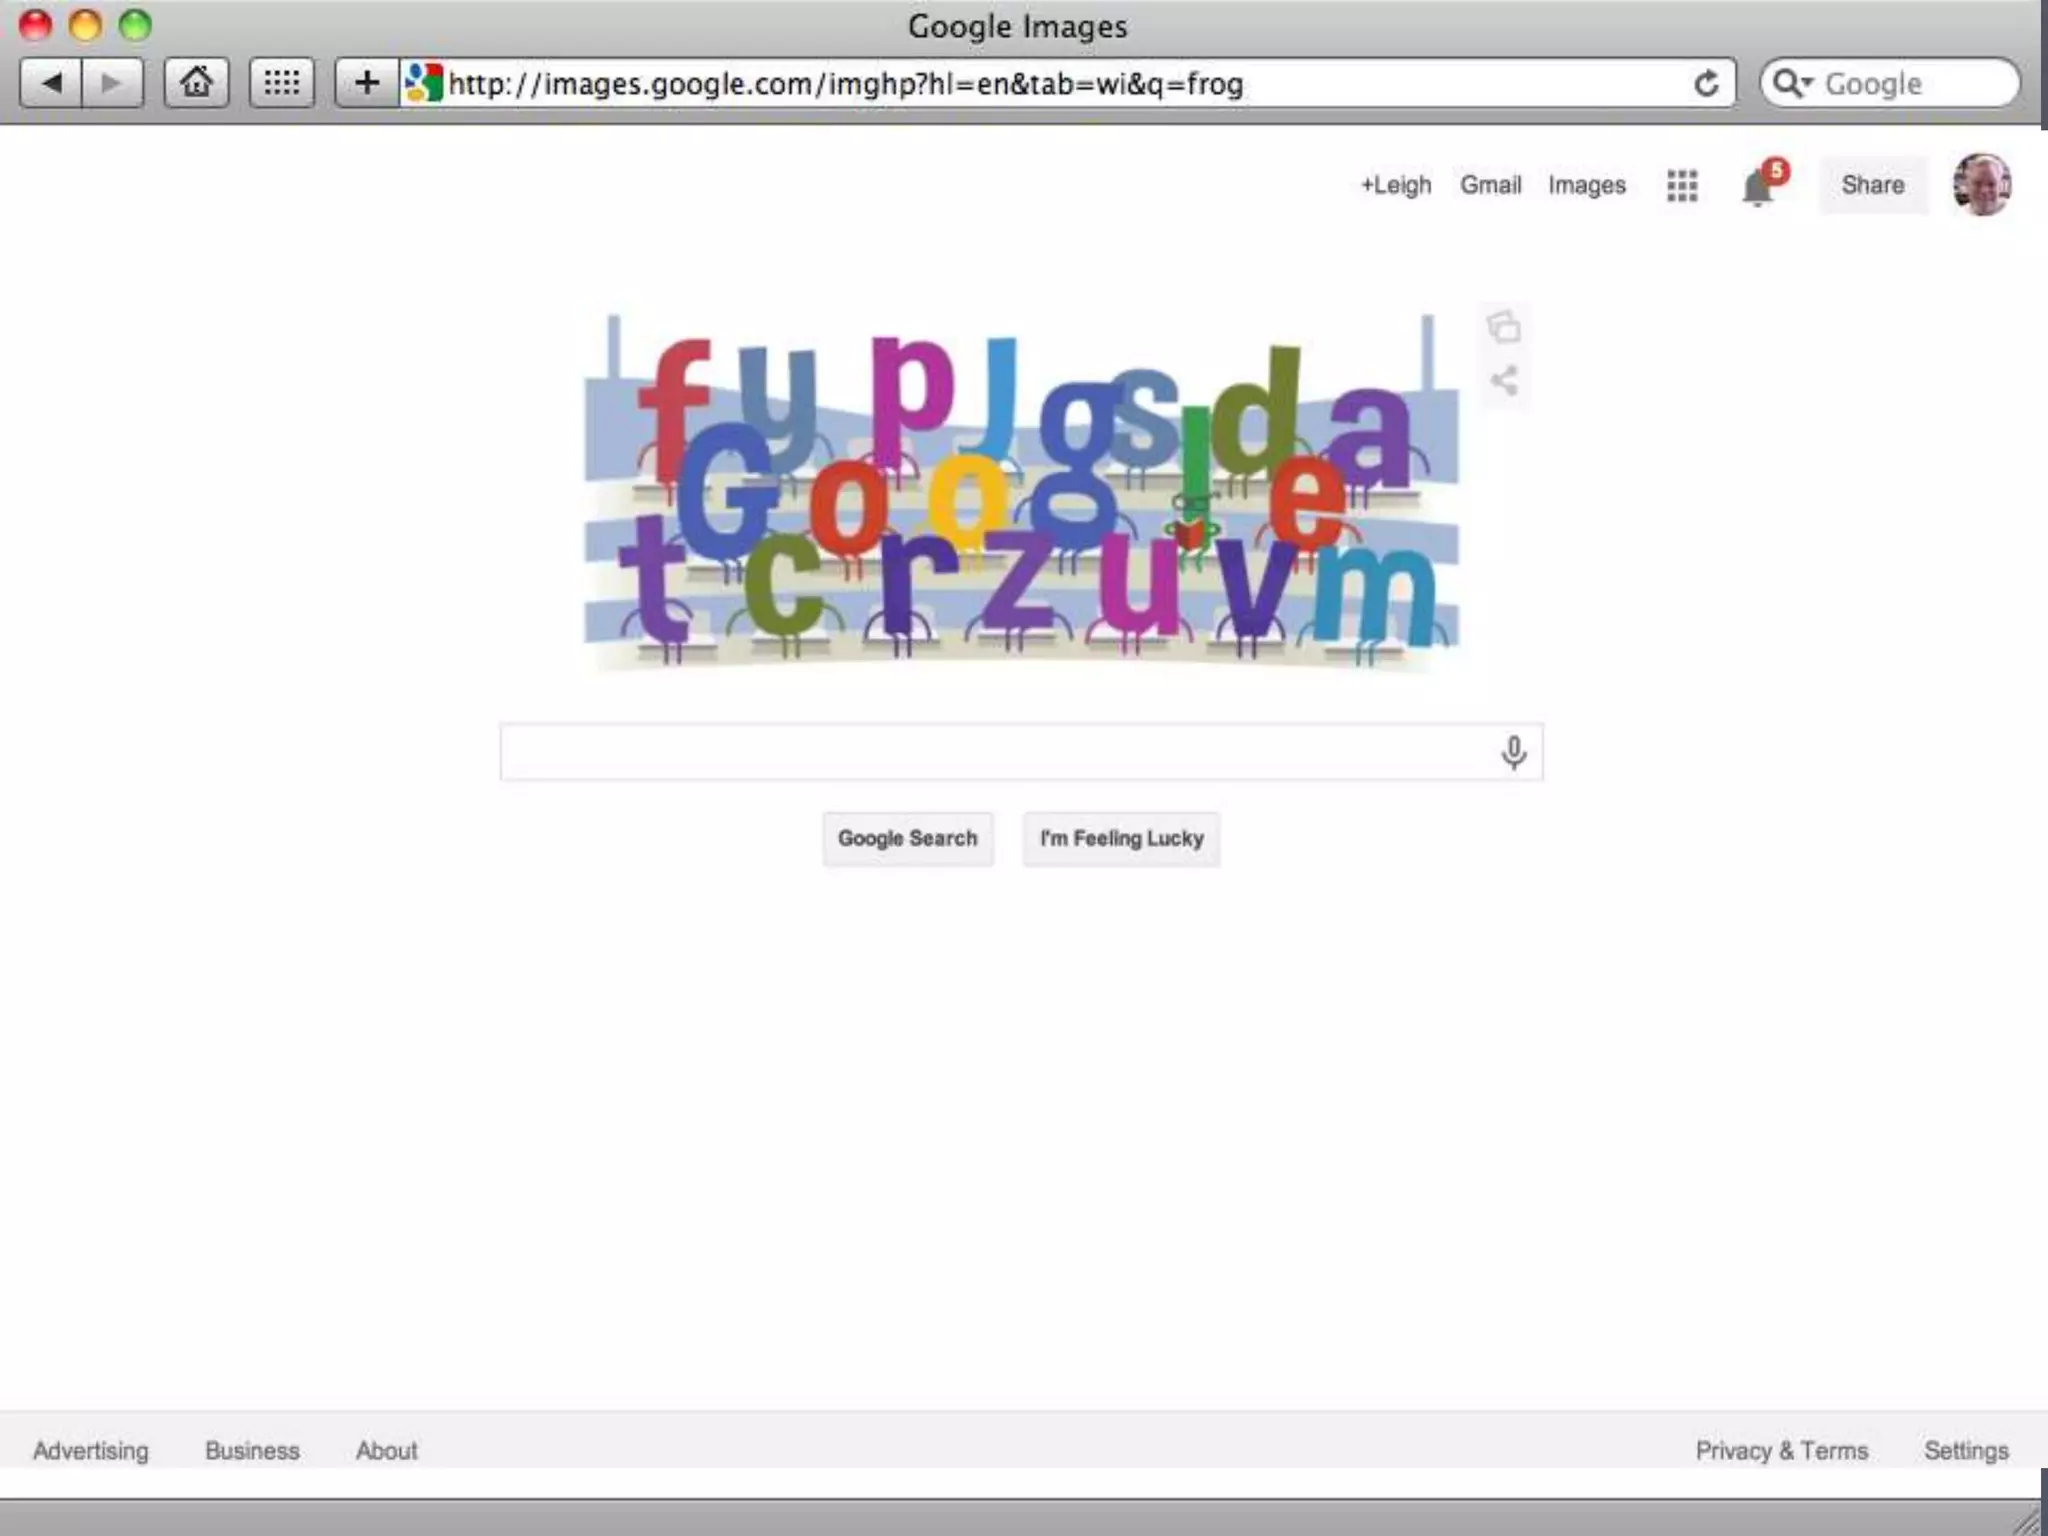Click the plus add-bookmark button
This screenshot has height=1536, width=2048.
[x=367, y=83]
